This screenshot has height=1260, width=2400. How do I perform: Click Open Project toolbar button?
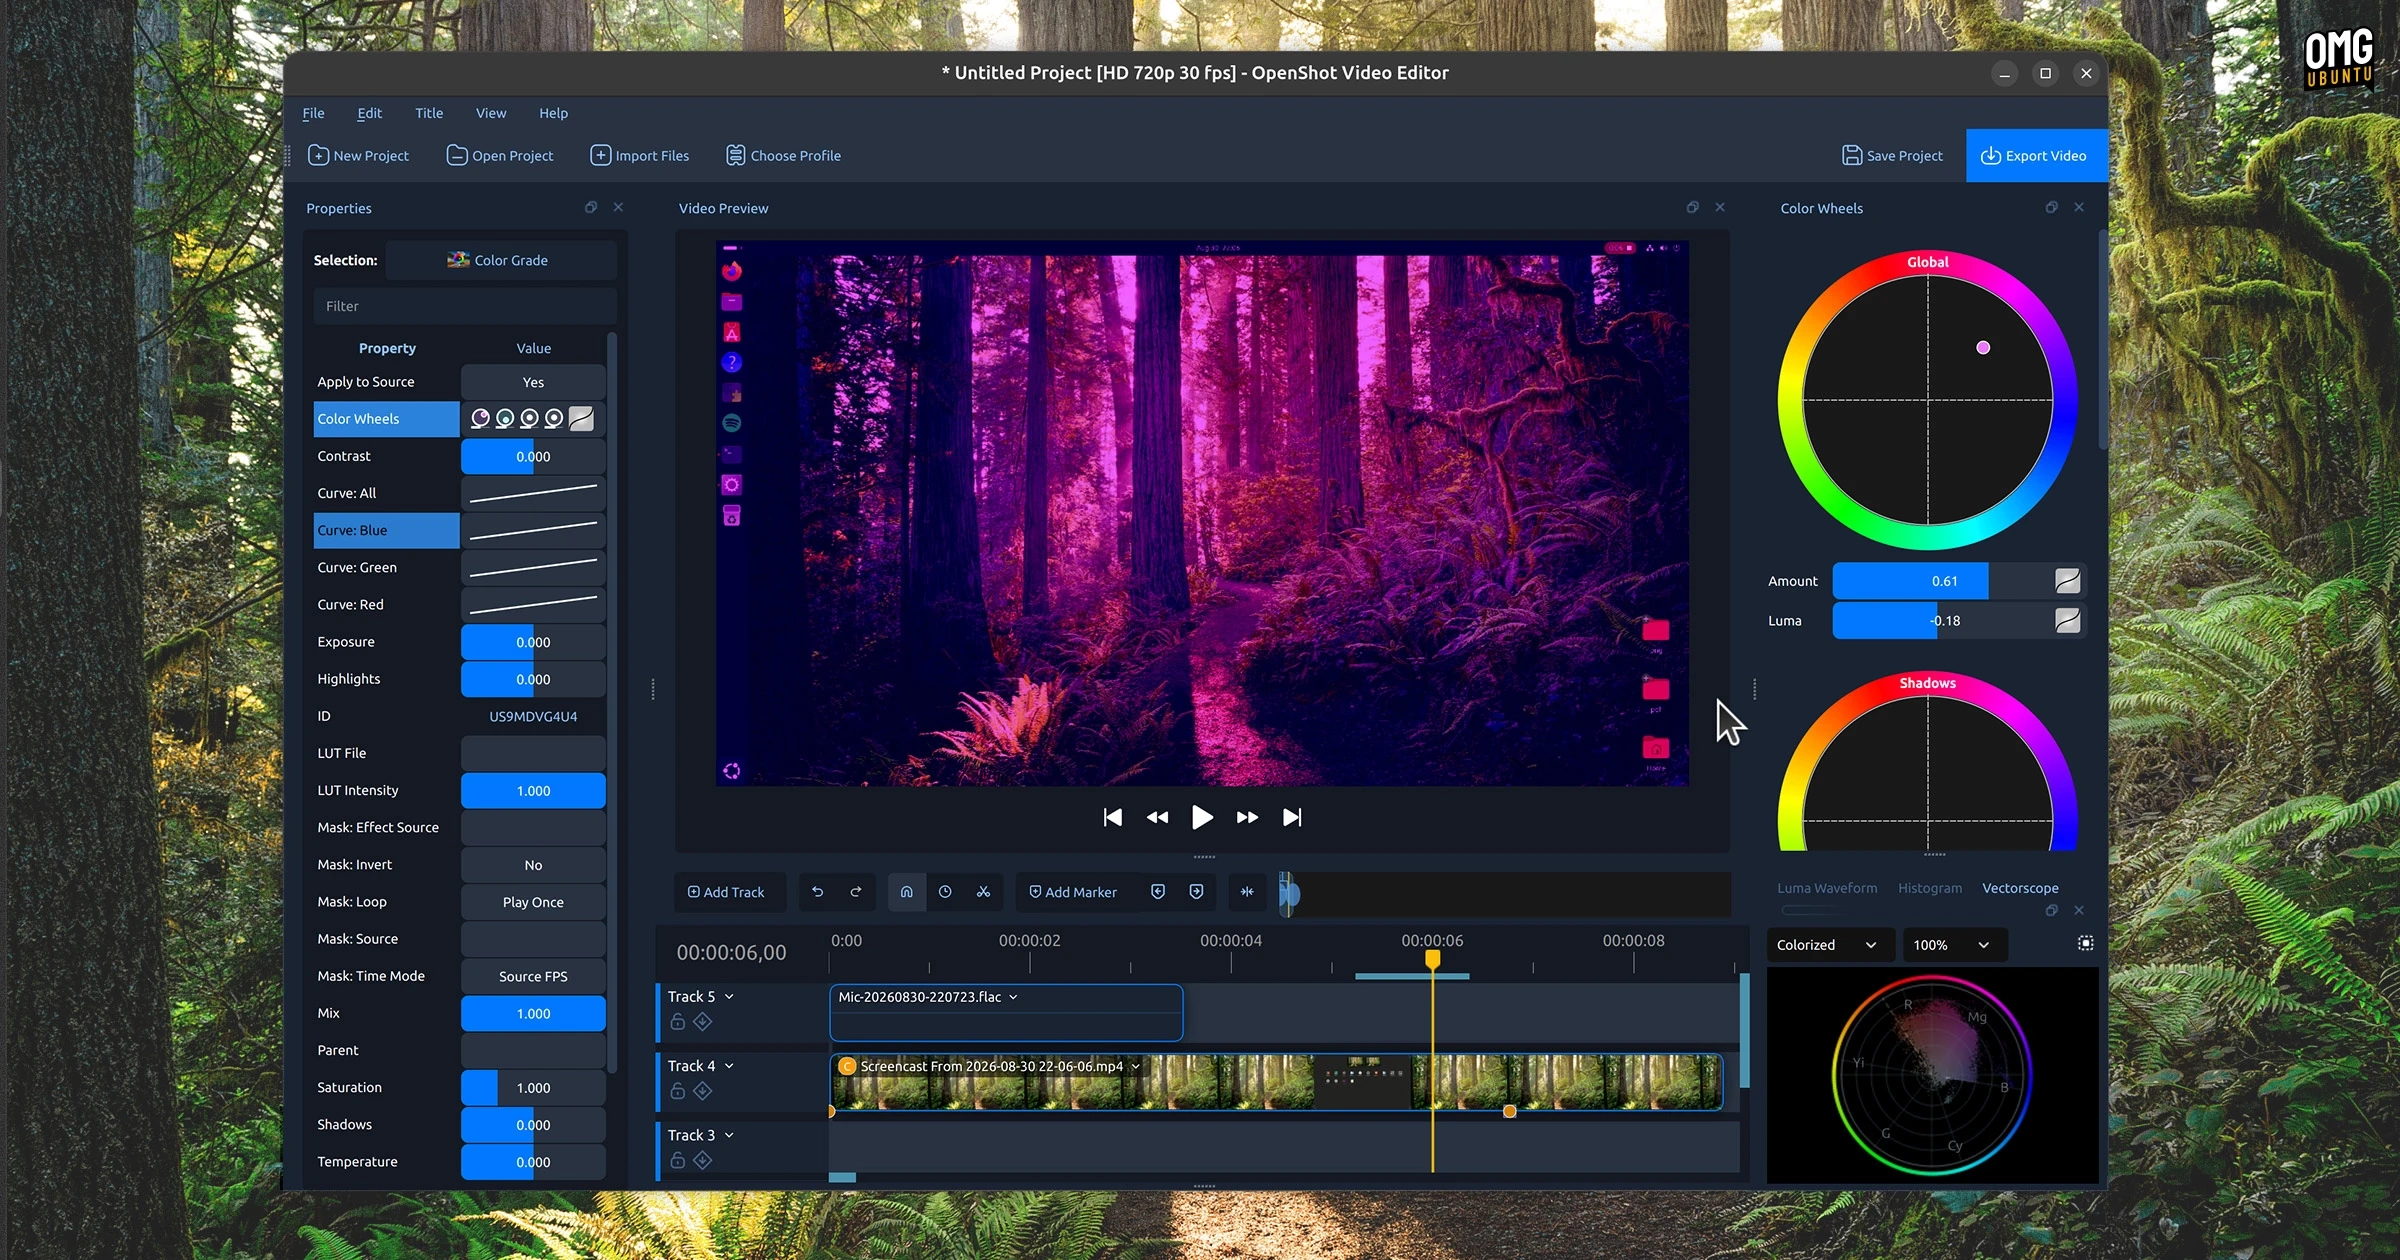point(499,155)
